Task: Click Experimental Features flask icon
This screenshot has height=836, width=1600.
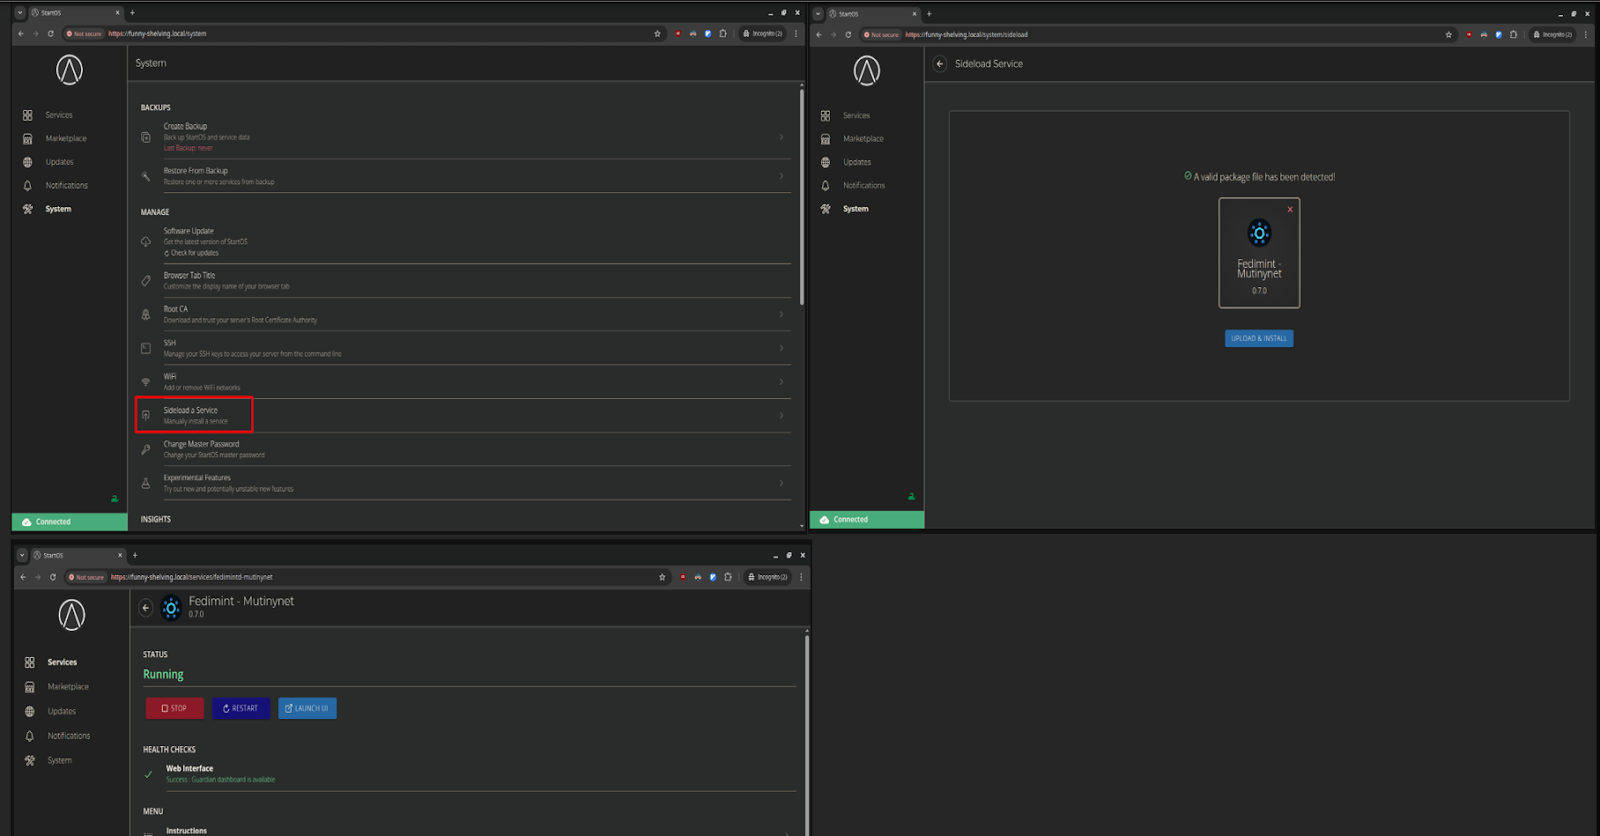Action: [x=146, y=483]
